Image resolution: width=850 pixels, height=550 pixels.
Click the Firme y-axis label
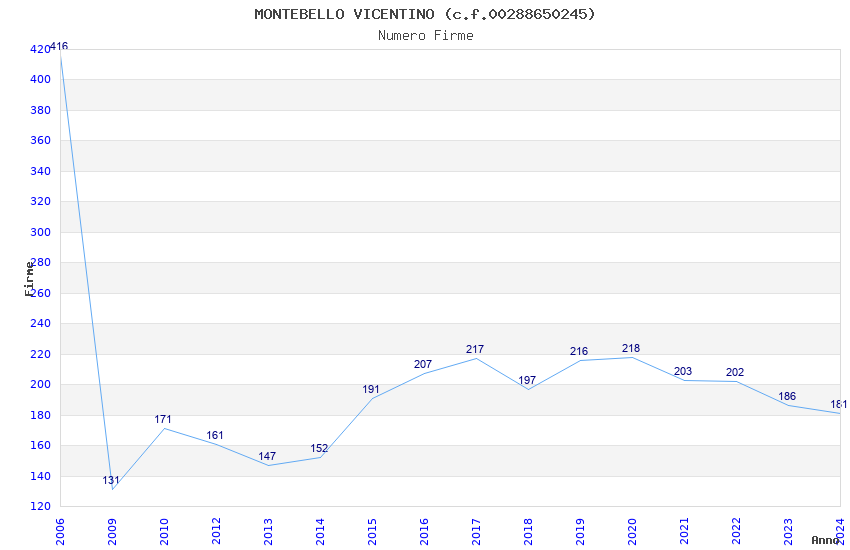coord(29,279)
